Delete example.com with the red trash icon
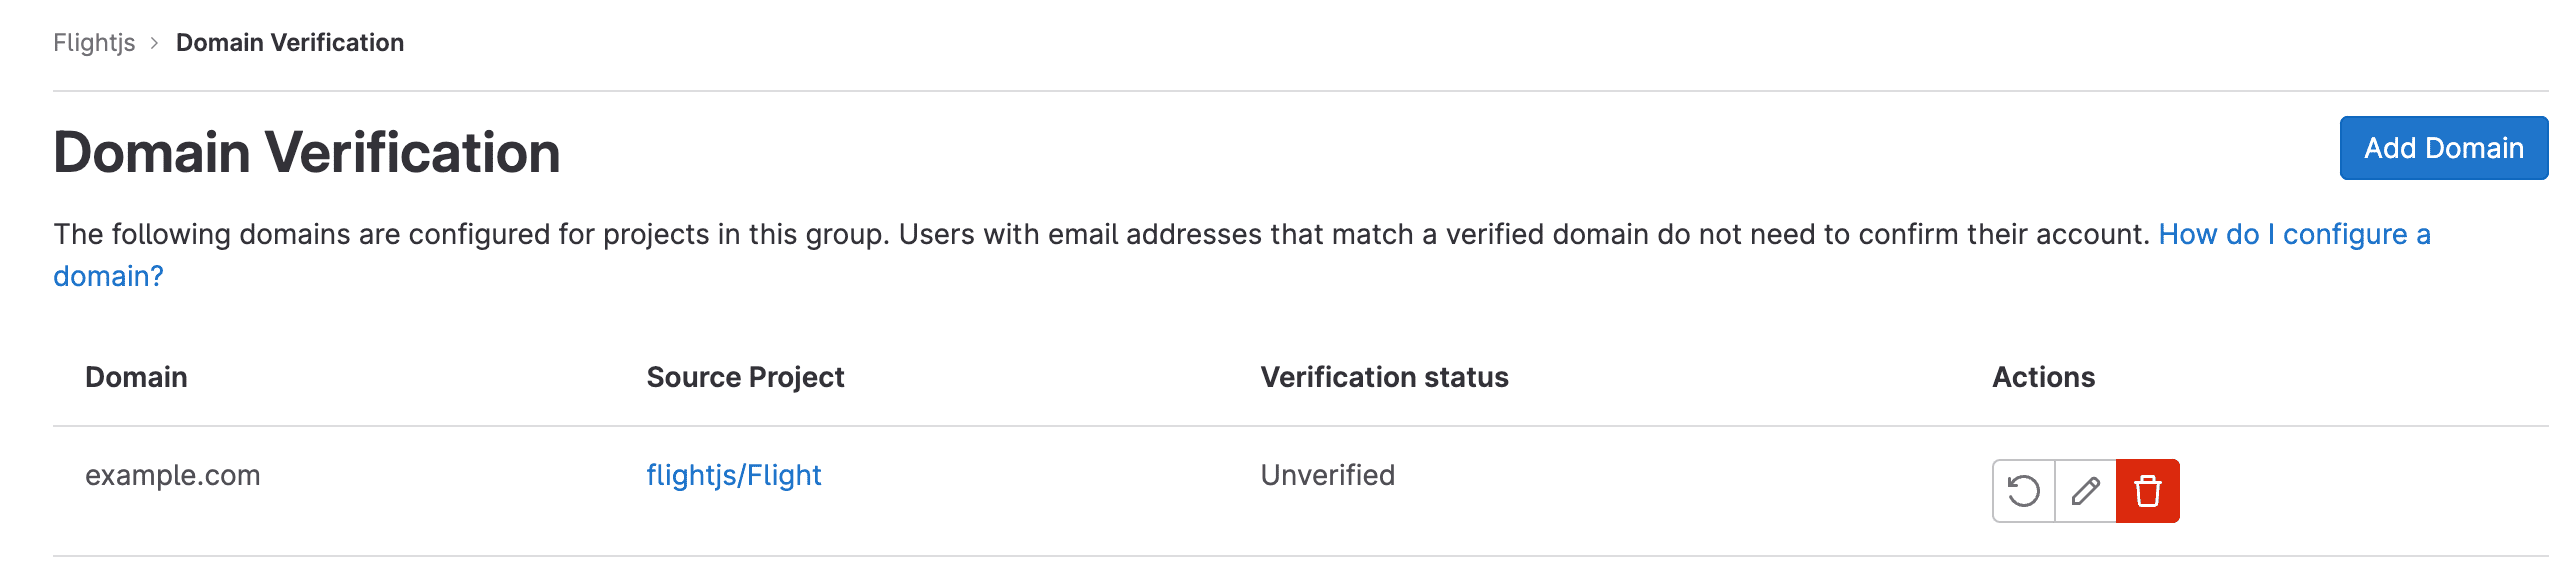 2147,491
